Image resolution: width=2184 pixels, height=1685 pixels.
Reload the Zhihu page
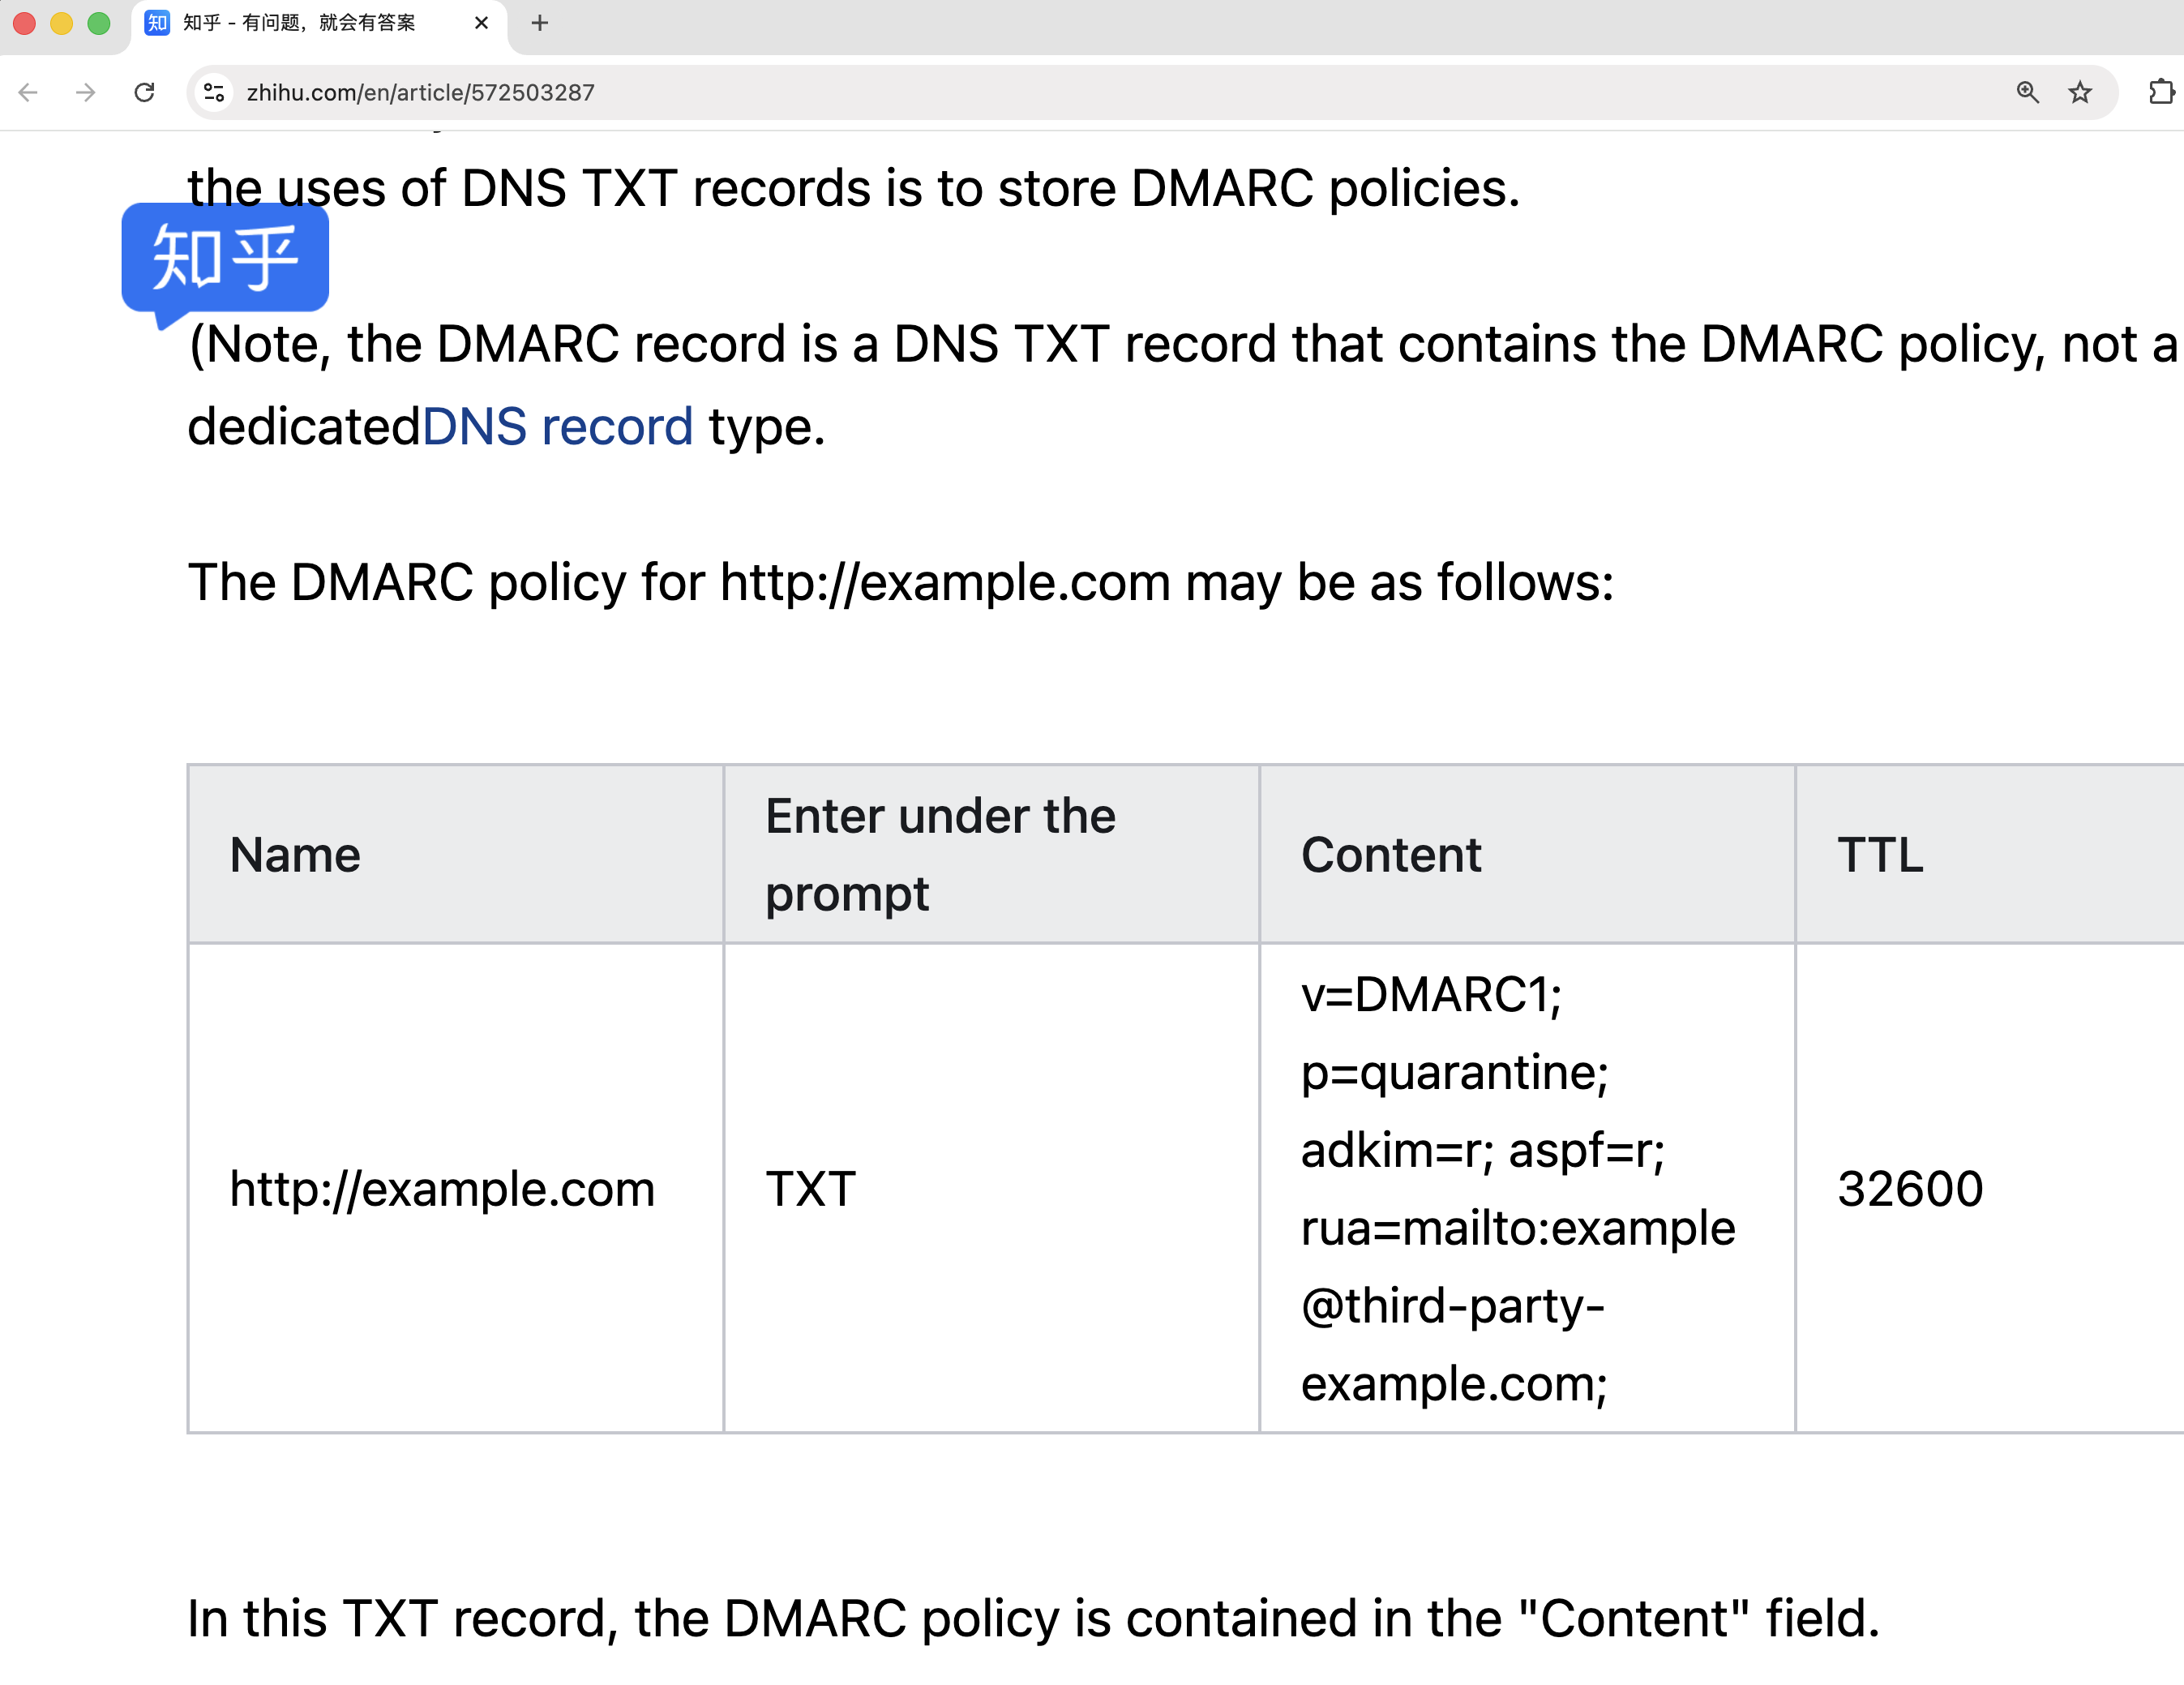point(144,93)
